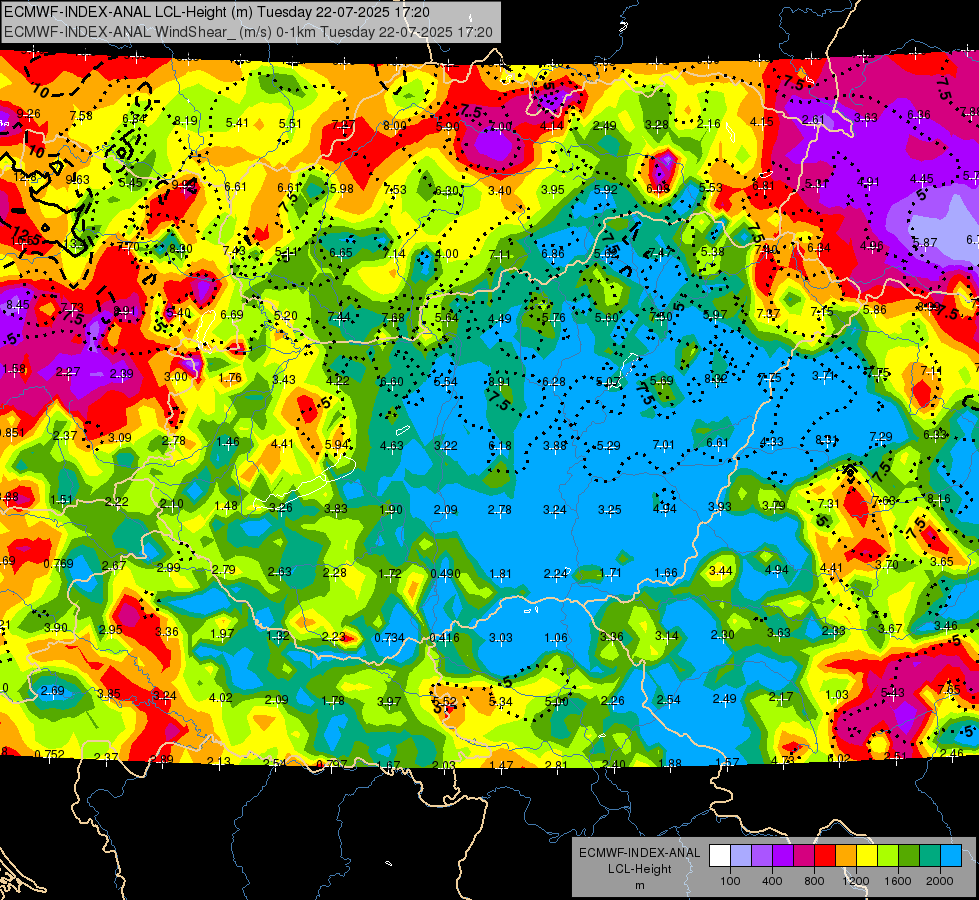Image resolution: width=979 pixels, height=900 pixels.
Task: Click the wind shear value 8.45
Action: [x=17, y=305]
